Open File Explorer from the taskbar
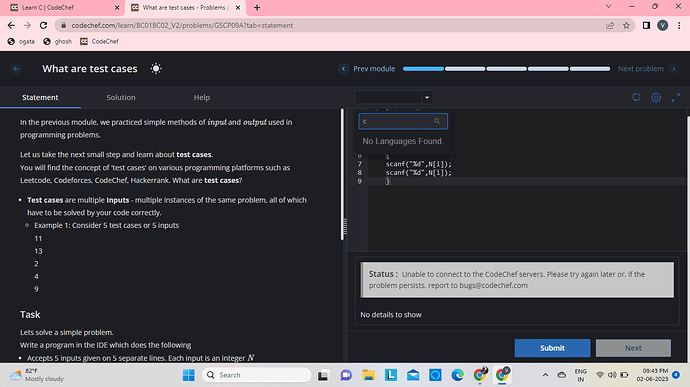This screenshot has width=690, height=387. coord(368,375)
